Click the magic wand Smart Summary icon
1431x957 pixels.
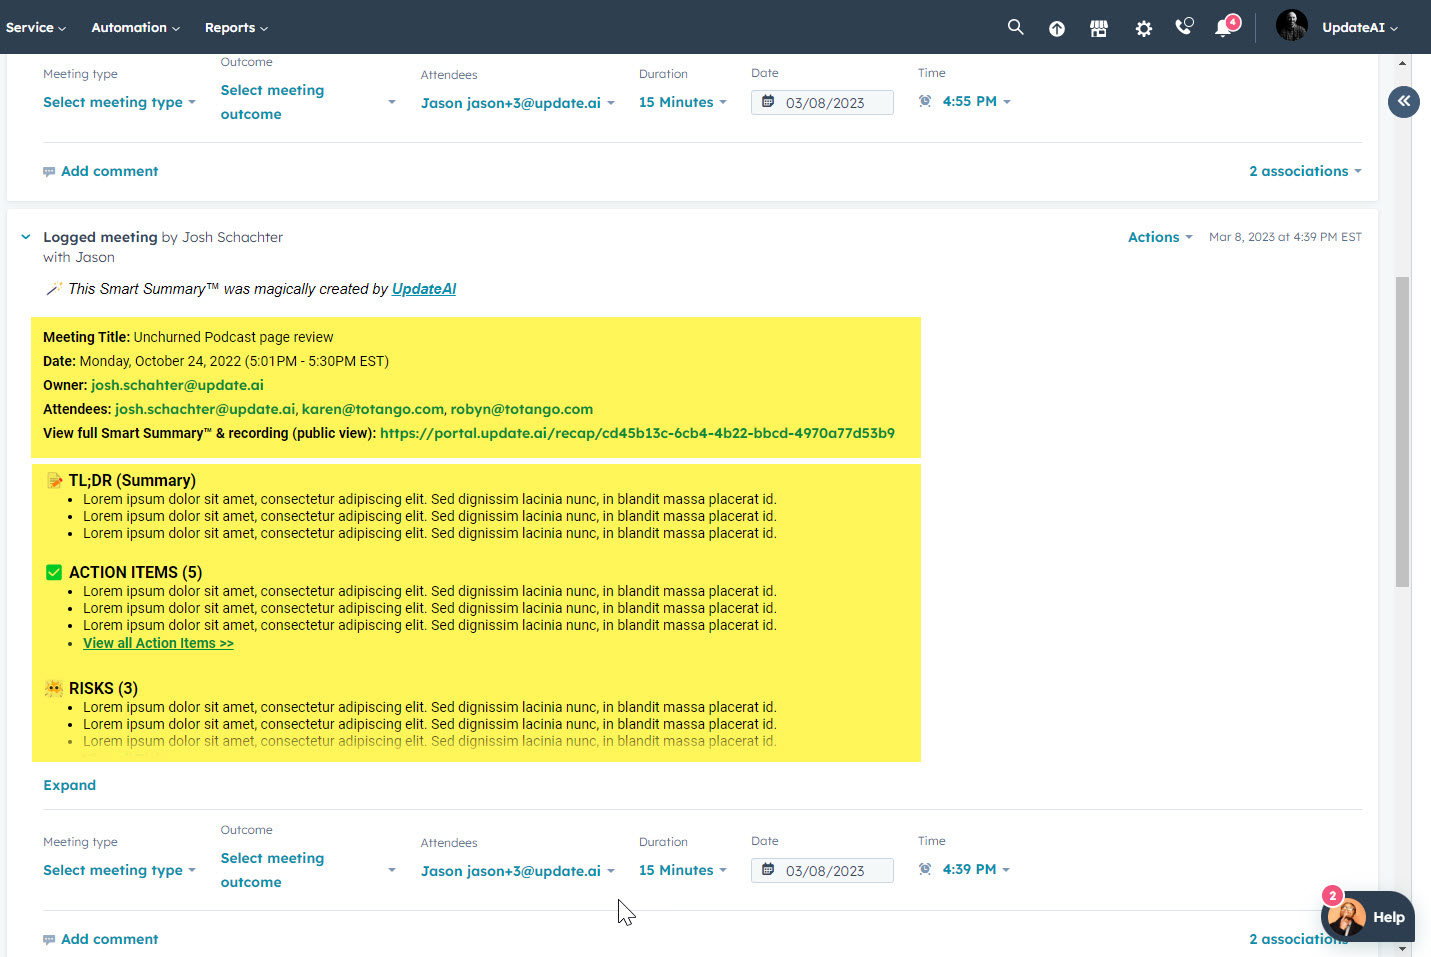[54, 289]
